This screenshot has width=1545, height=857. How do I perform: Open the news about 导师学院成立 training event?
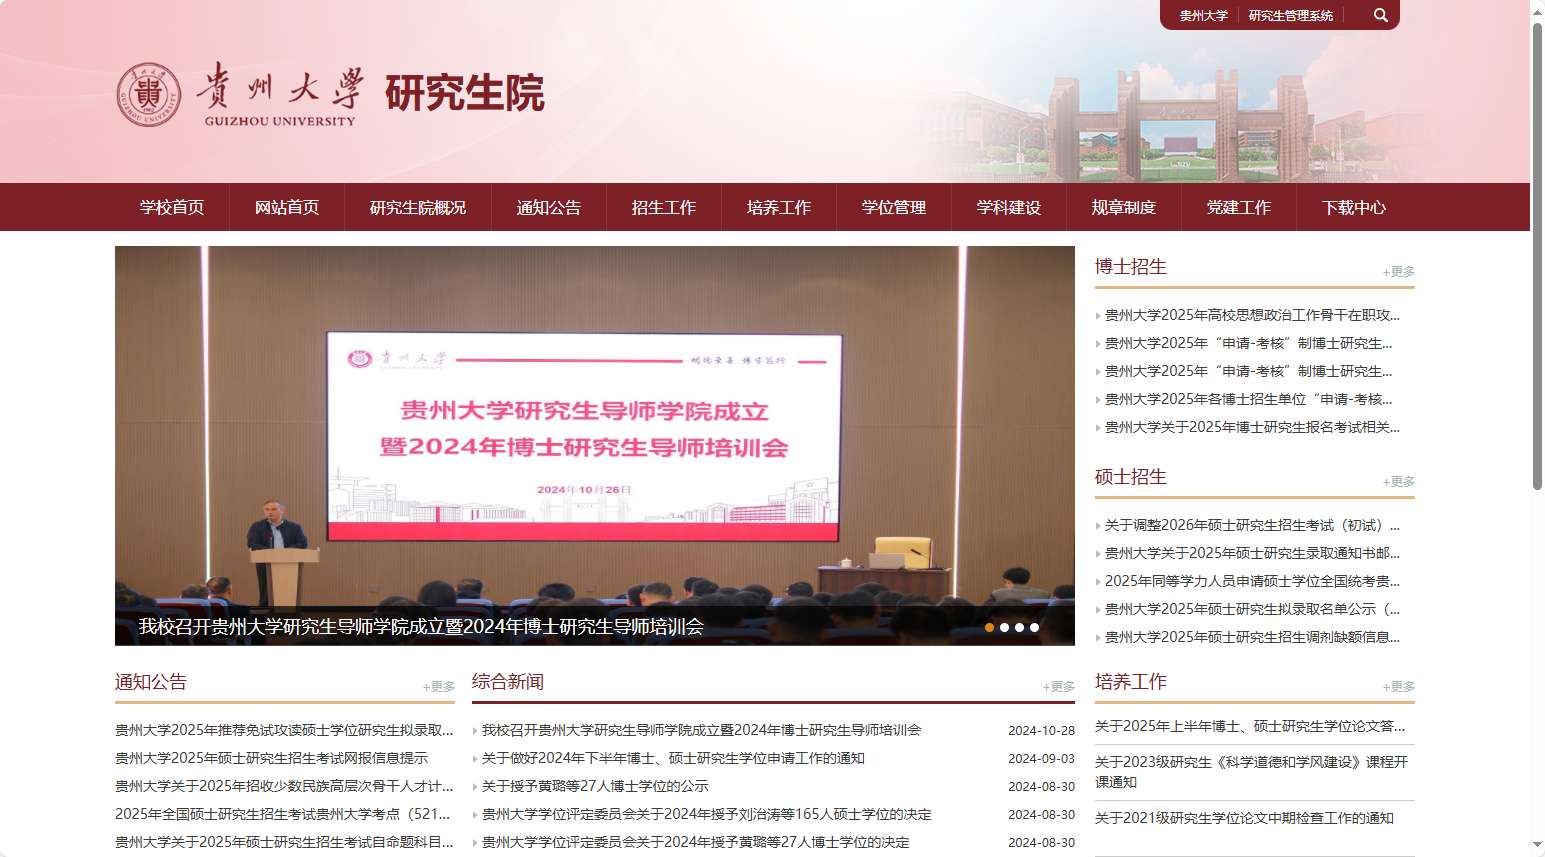[x=698, y=730]
